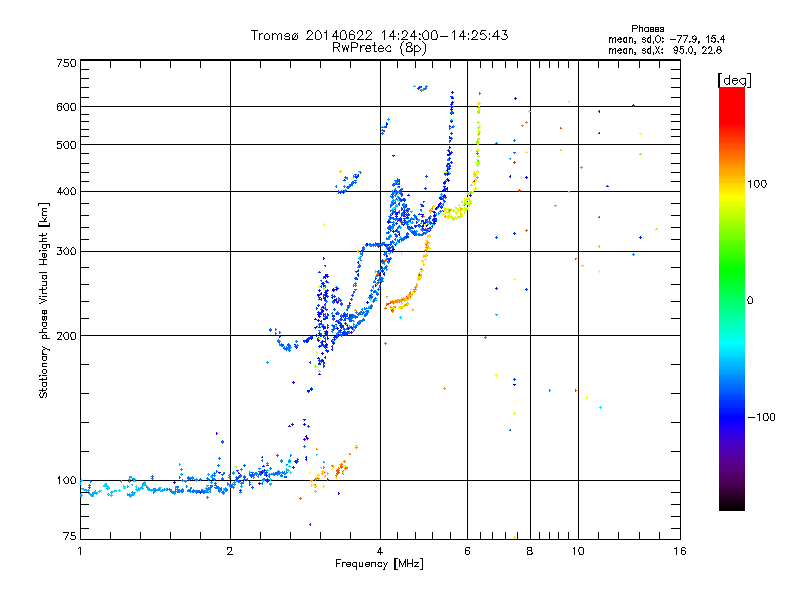Click the 'Phases' header text
This screenshot has height=600, width=800.
[647, 29]
